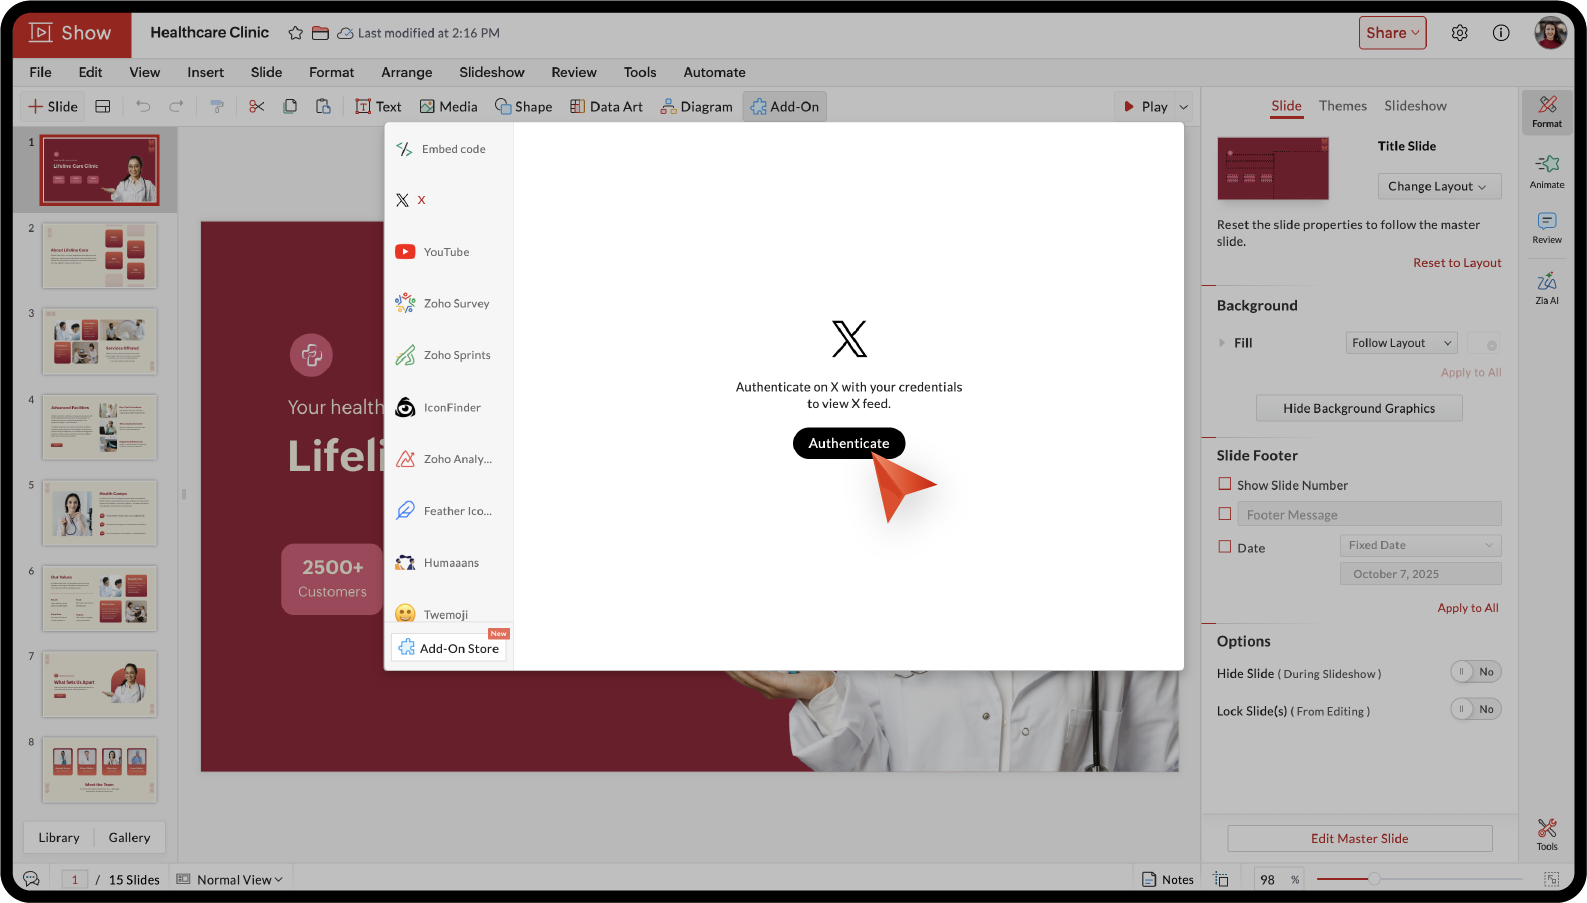This screenshot has width=1587, height=903.
Task: Click the info icon in header
Action: [1501, 33]
